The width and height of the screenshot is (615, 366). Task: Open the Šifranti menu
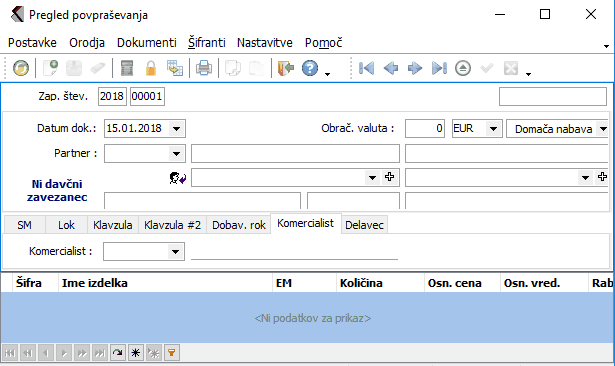pyautogui.click(x=207, y=42)
